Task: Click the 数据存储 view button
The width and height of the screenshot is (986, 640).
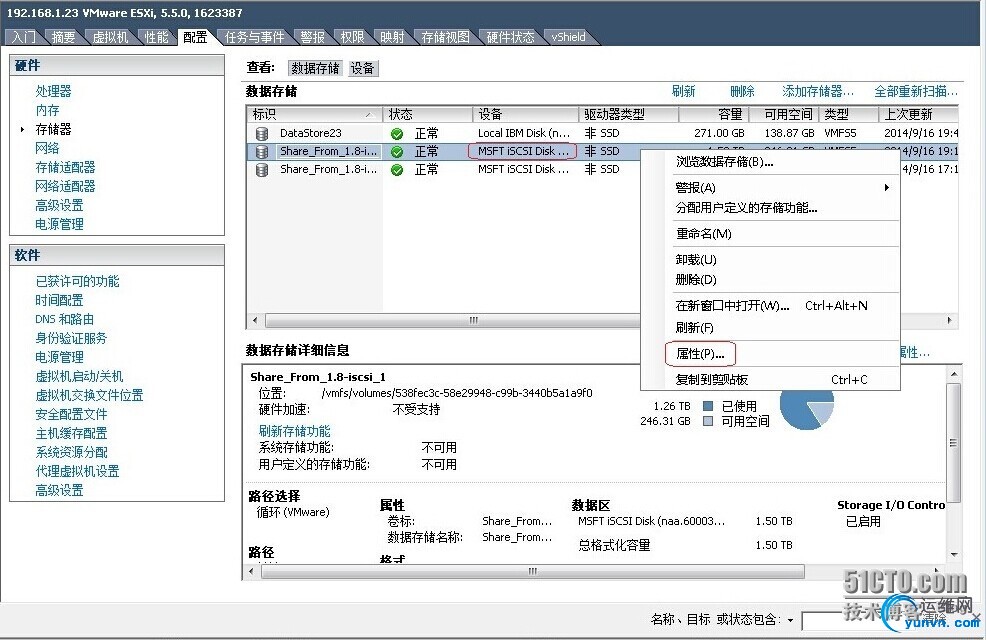Action: (x=315, y=68)
